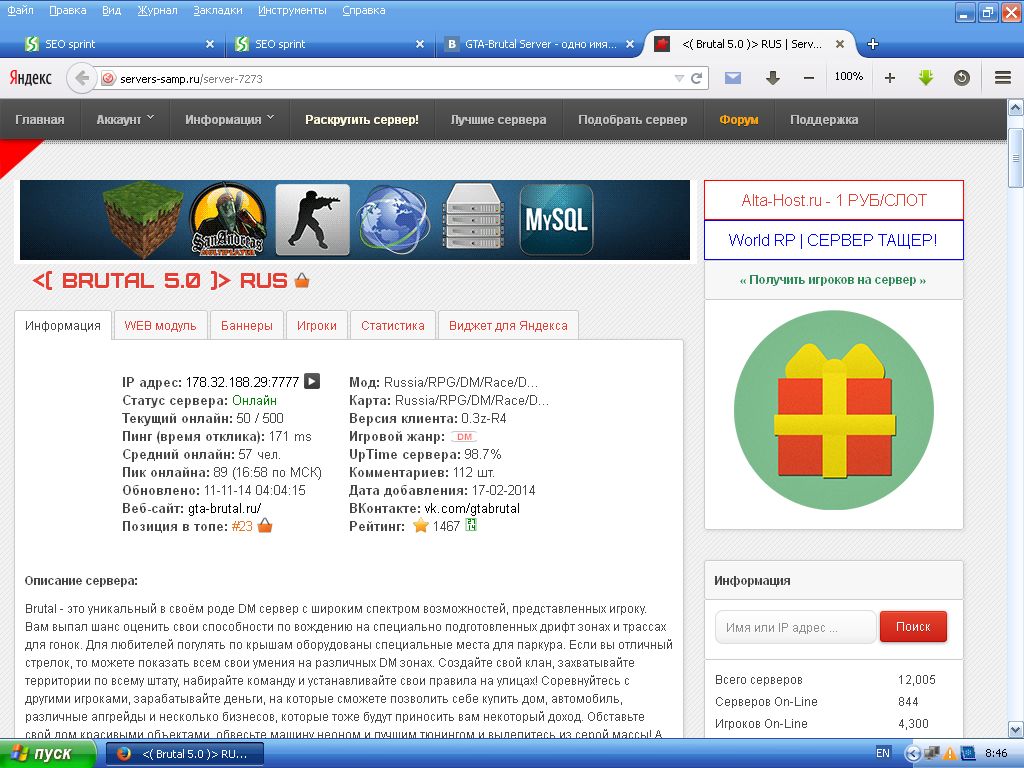Select the Информация page tab

pos(63,325)
